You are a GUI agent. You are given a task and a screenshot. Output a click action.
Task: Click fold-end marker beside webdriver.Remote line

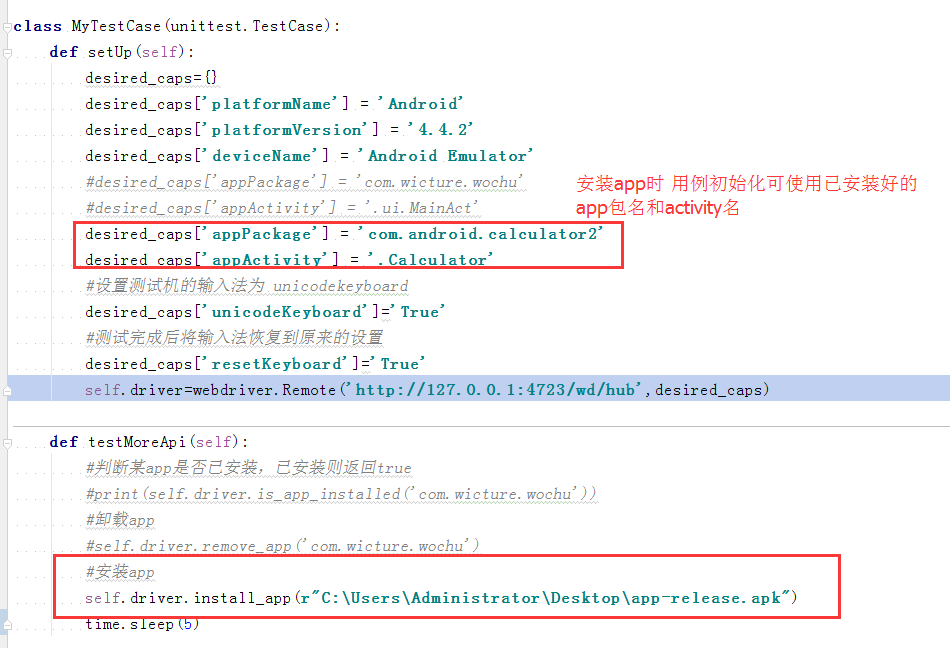coord(7,391)
